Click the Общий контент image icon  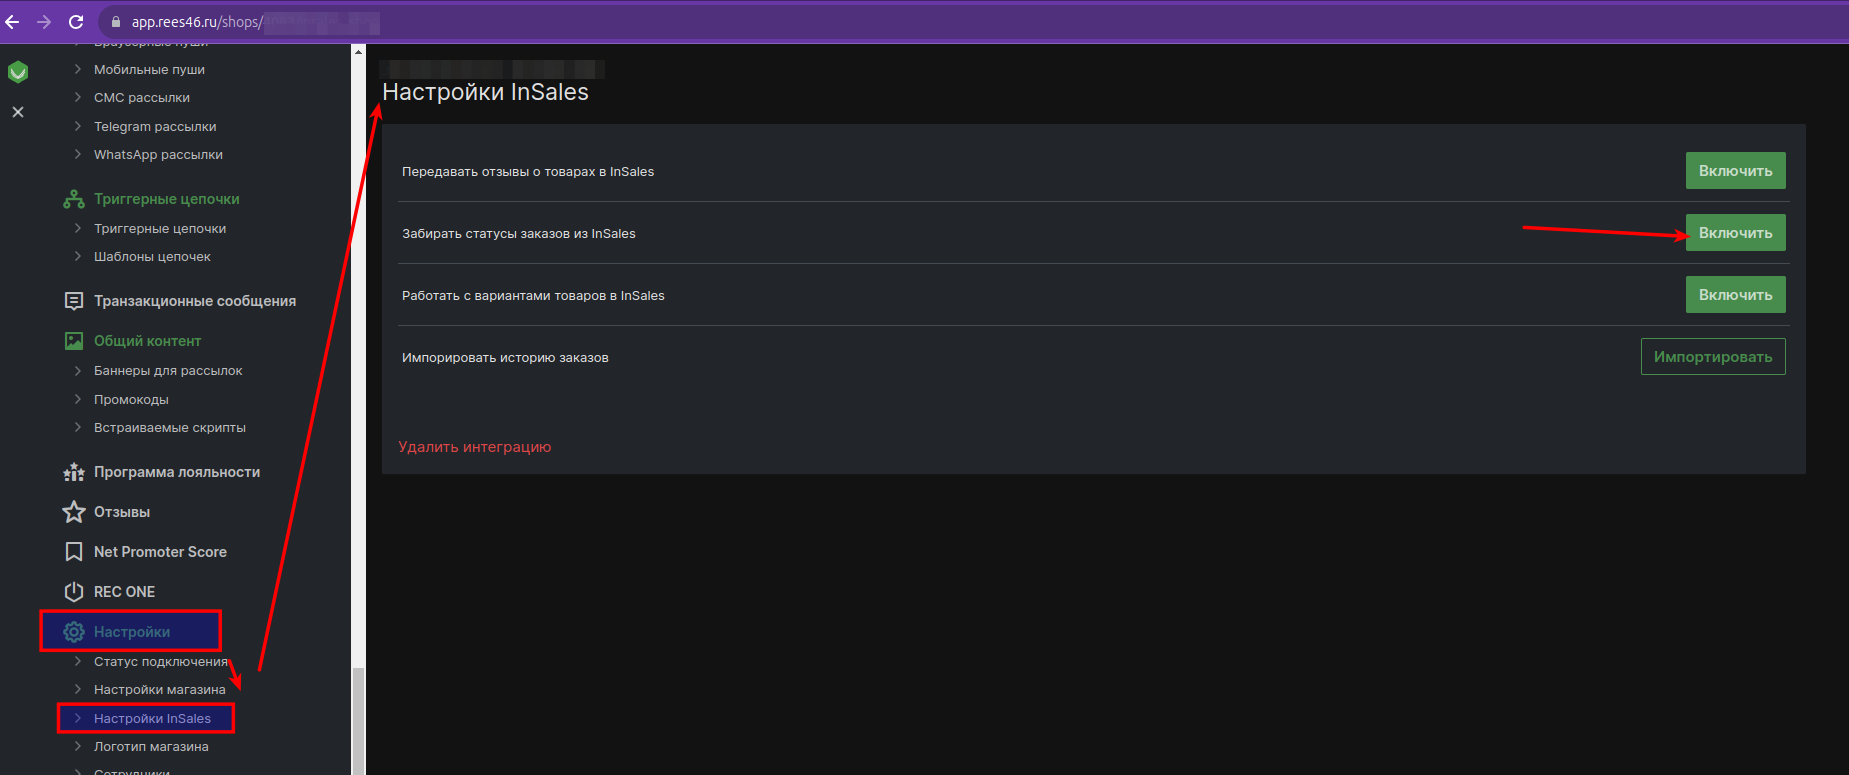point(73,341)
